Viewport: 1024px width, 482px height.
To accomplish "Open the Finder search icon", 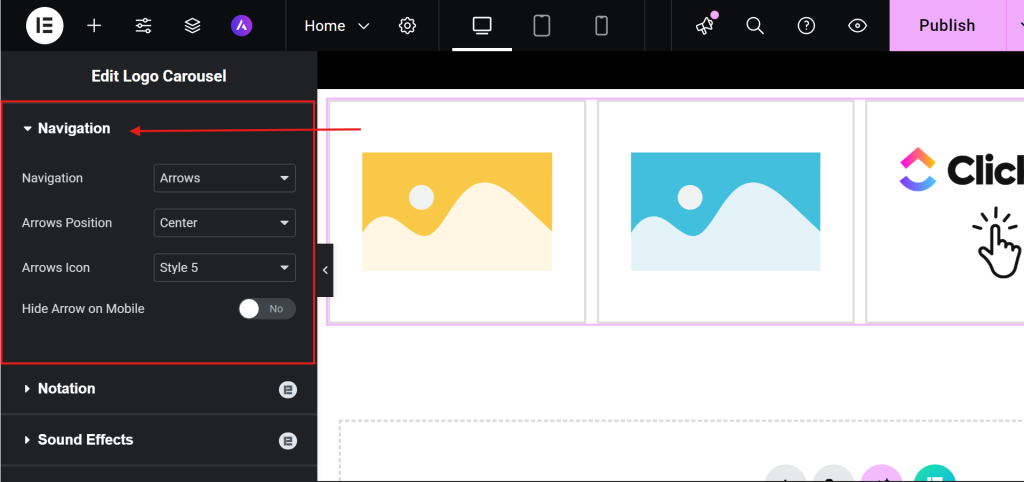I will 755,25.
